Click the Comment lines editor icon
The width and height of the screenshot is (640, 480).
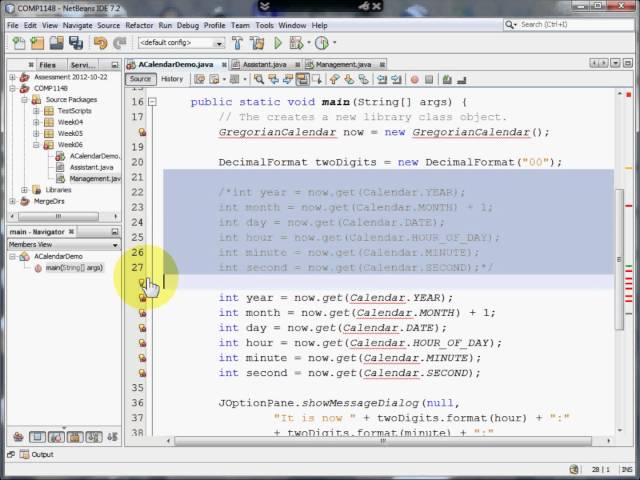[x=447, y=80]
